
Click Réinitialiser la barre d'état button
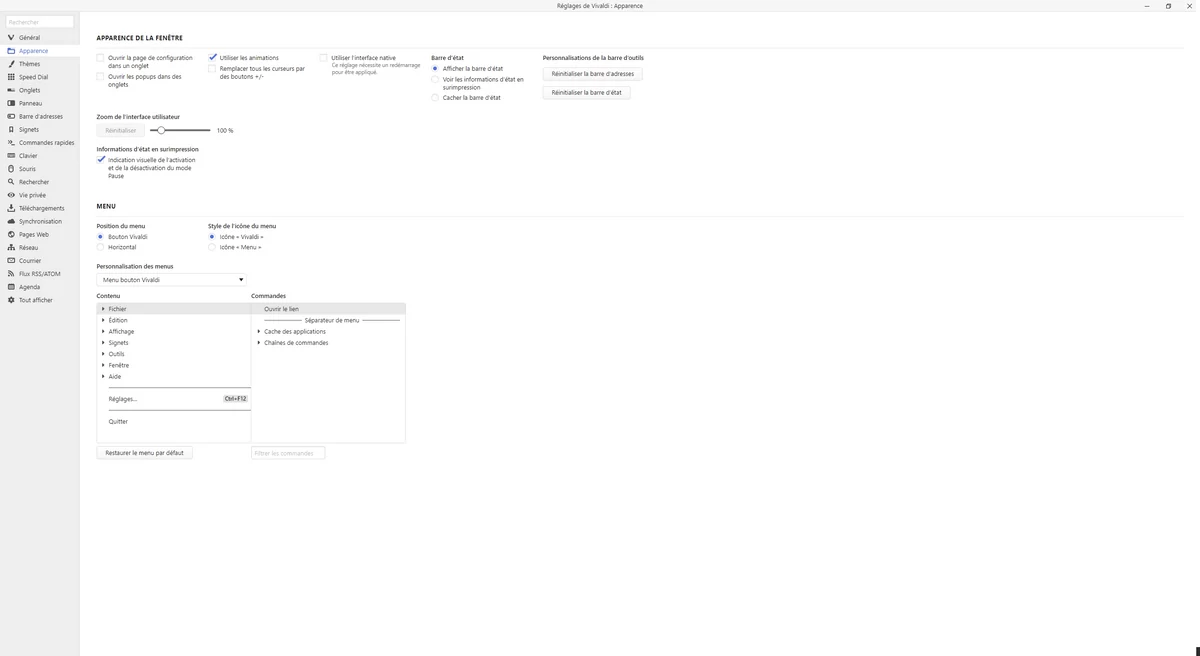tap(586, 93)
